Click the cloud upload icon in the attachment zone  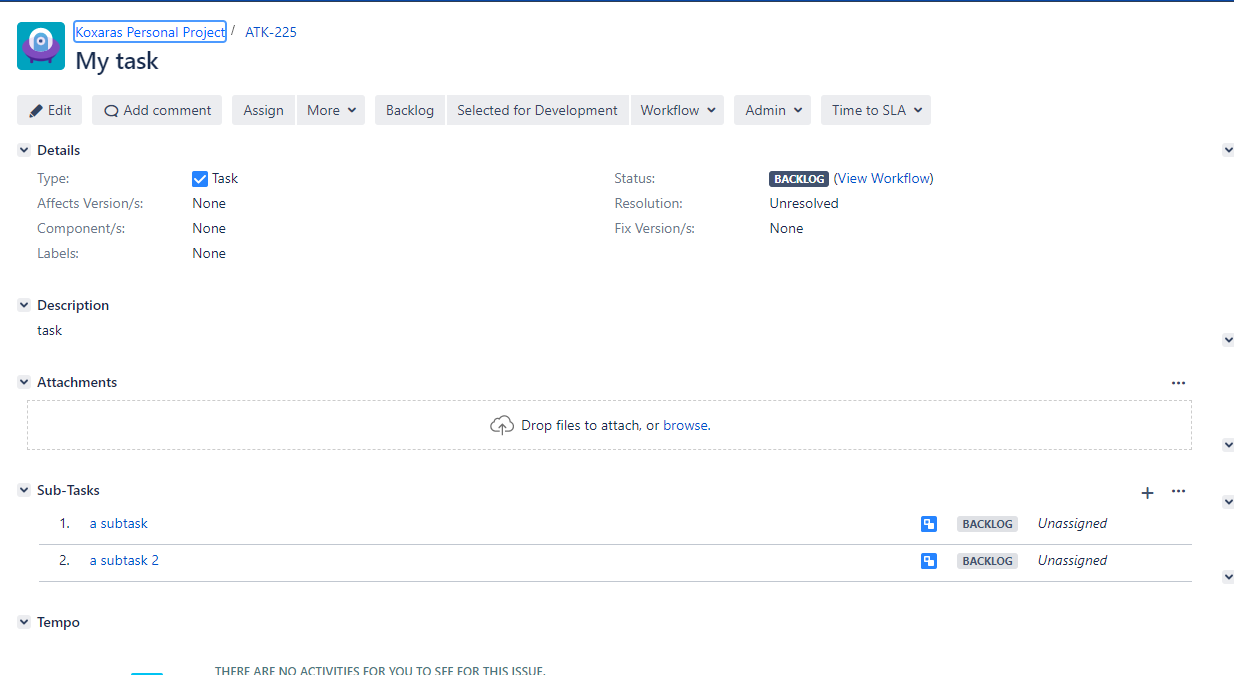[x=502, y=424]
